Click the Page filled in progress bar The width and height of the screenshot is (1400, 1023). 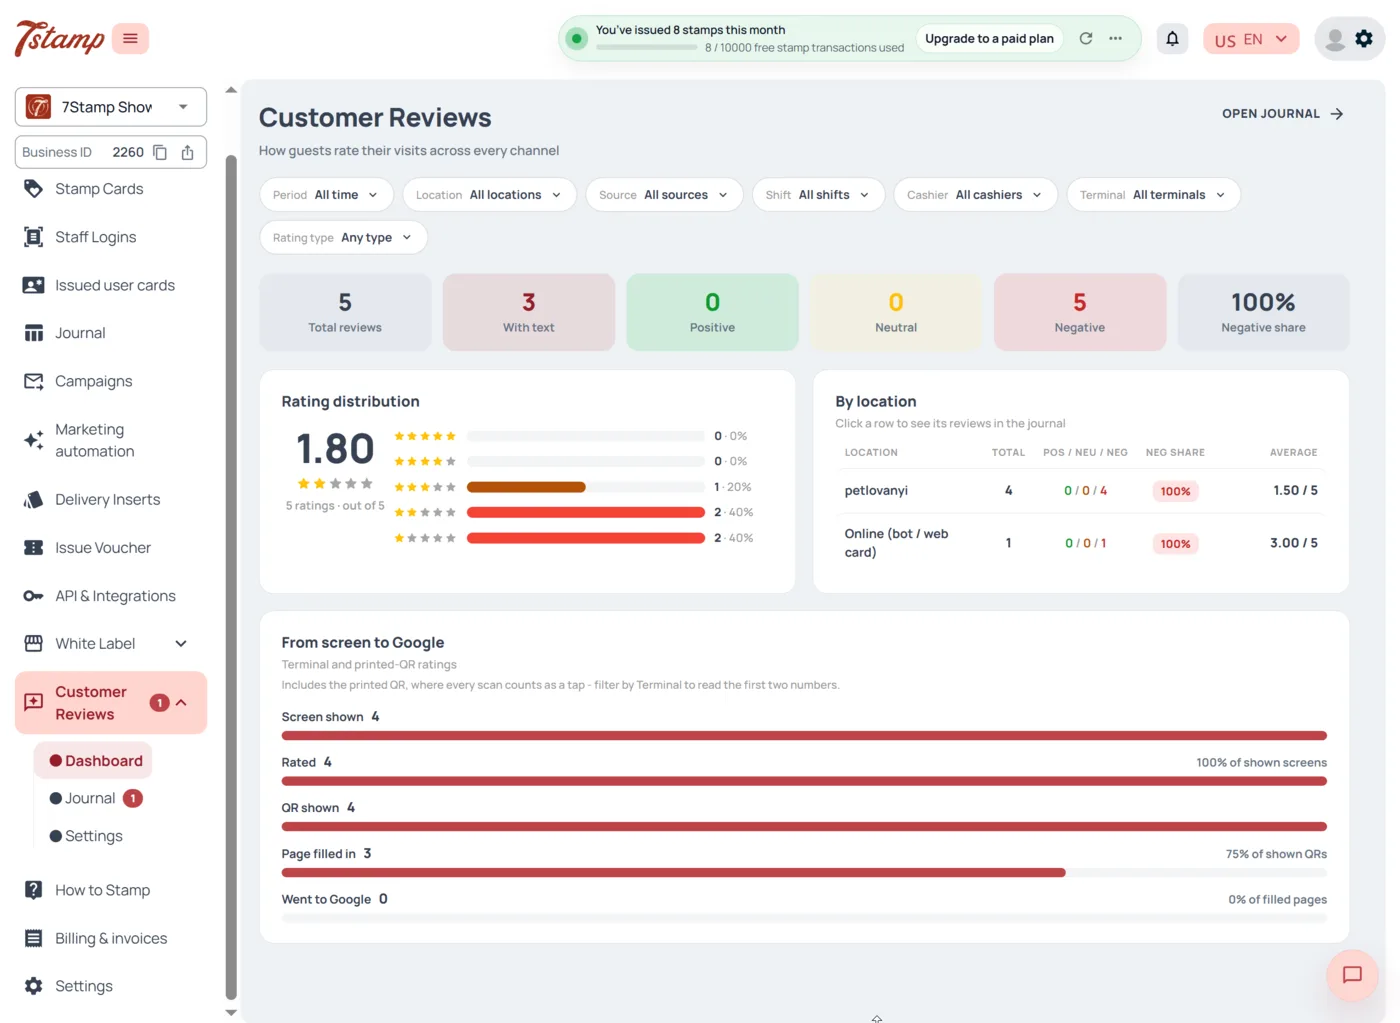pyautogui.click(x=804, y=873)
